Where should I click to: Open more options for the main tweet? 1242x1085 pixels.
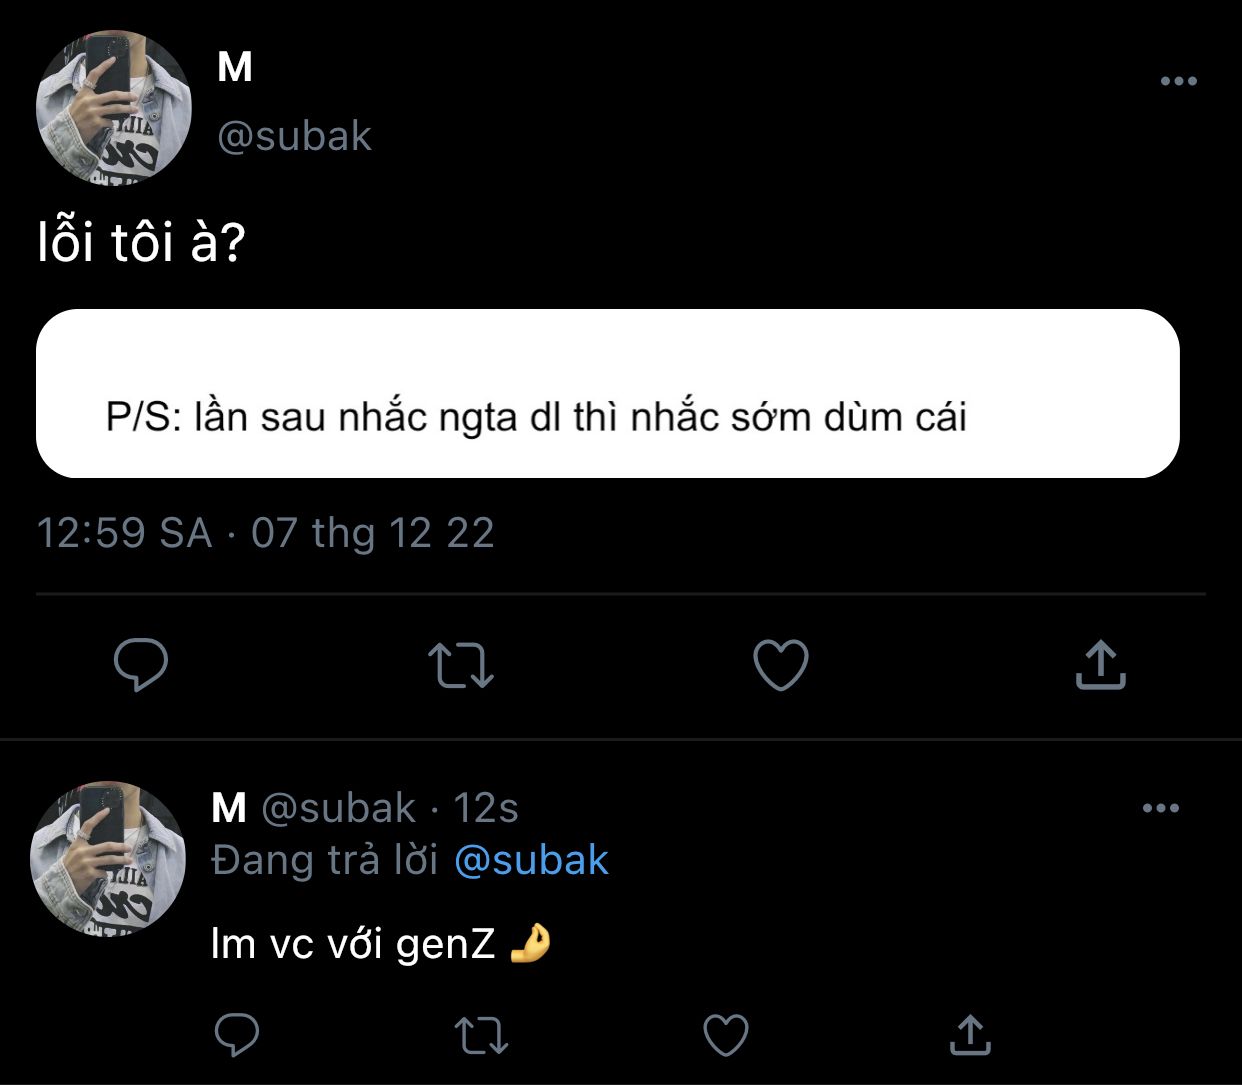click(x=1178, y=81)
